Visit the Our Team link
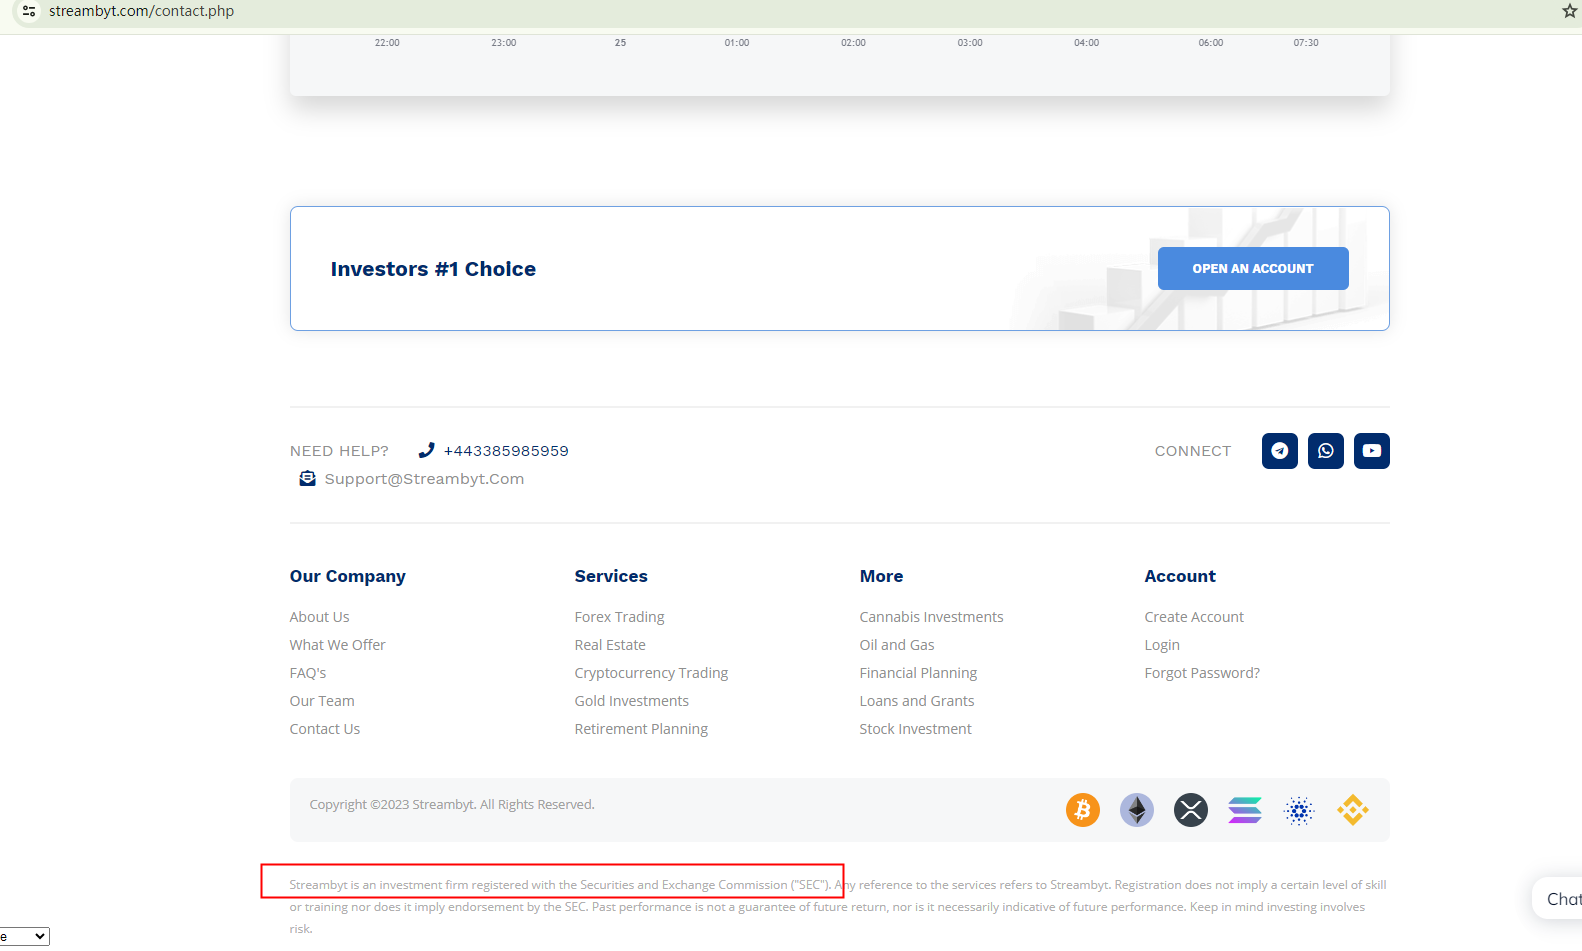1582x951 pixels. pyautogui.click(x=322, y=701)
